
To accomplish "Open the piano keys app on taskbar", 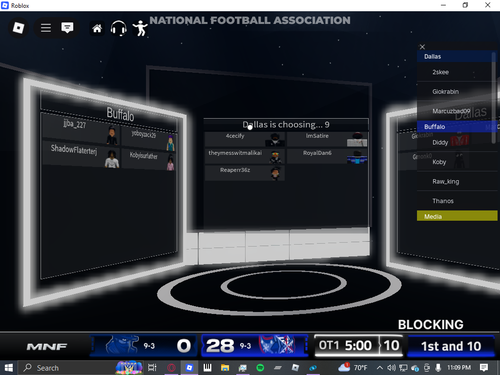I will (207, 368).
